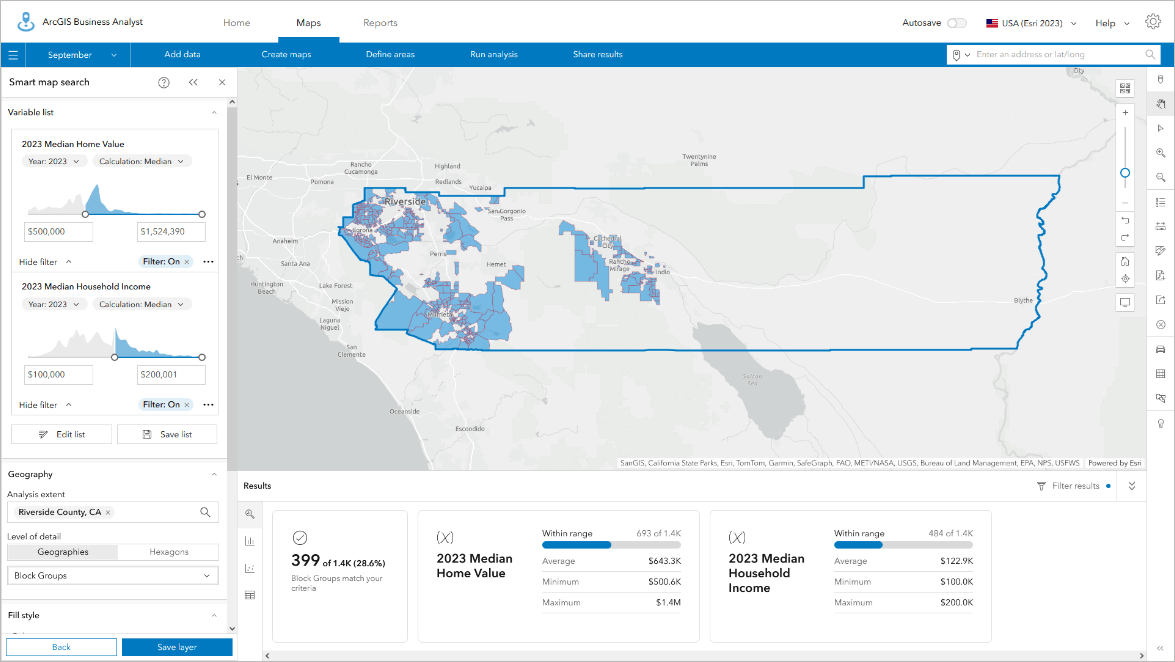Open the Block Groups dropdown
This screenshot has height=662, width=1175.
pyautogui.click(x=112, y=573)
